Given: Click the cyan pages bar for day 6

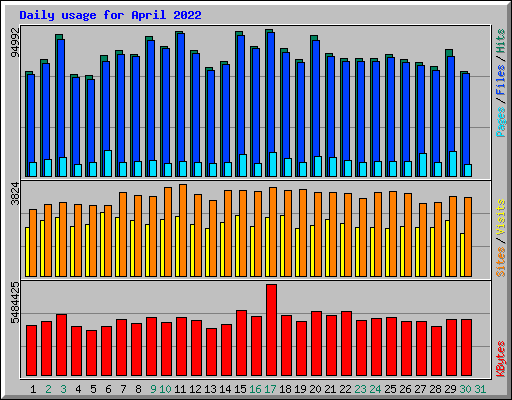Looking at the screenshot, I should [108, 163].
